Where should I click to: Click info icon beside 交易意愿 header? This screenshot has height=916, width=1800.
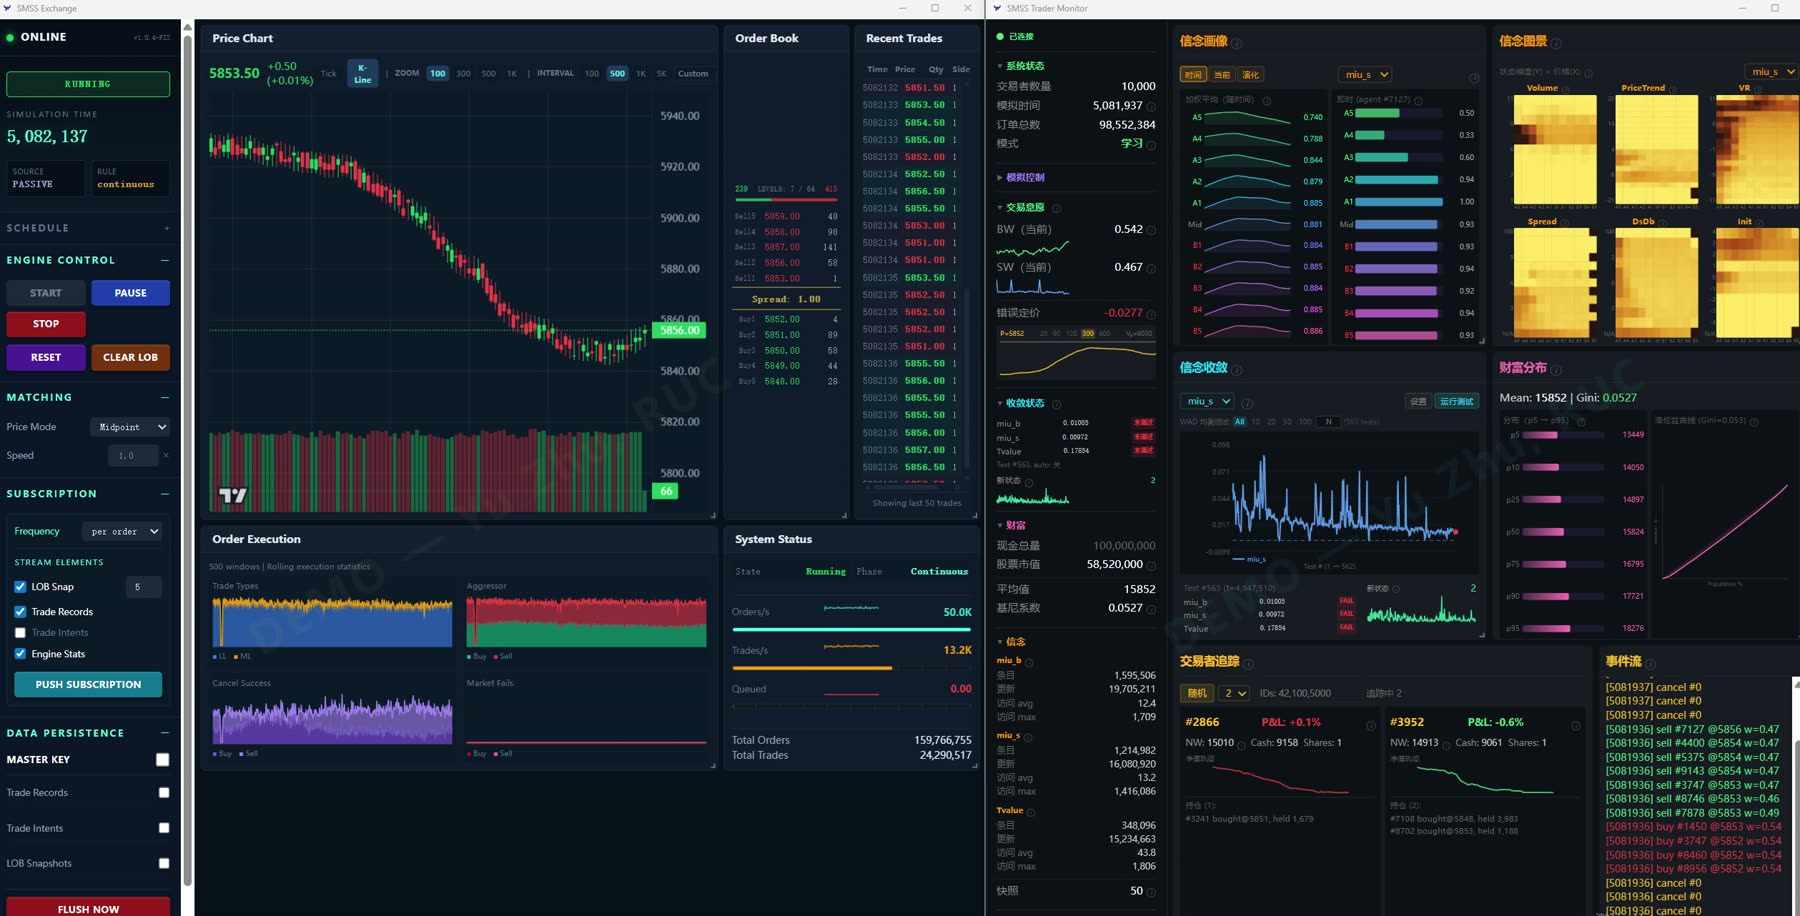pos(1057,208)
